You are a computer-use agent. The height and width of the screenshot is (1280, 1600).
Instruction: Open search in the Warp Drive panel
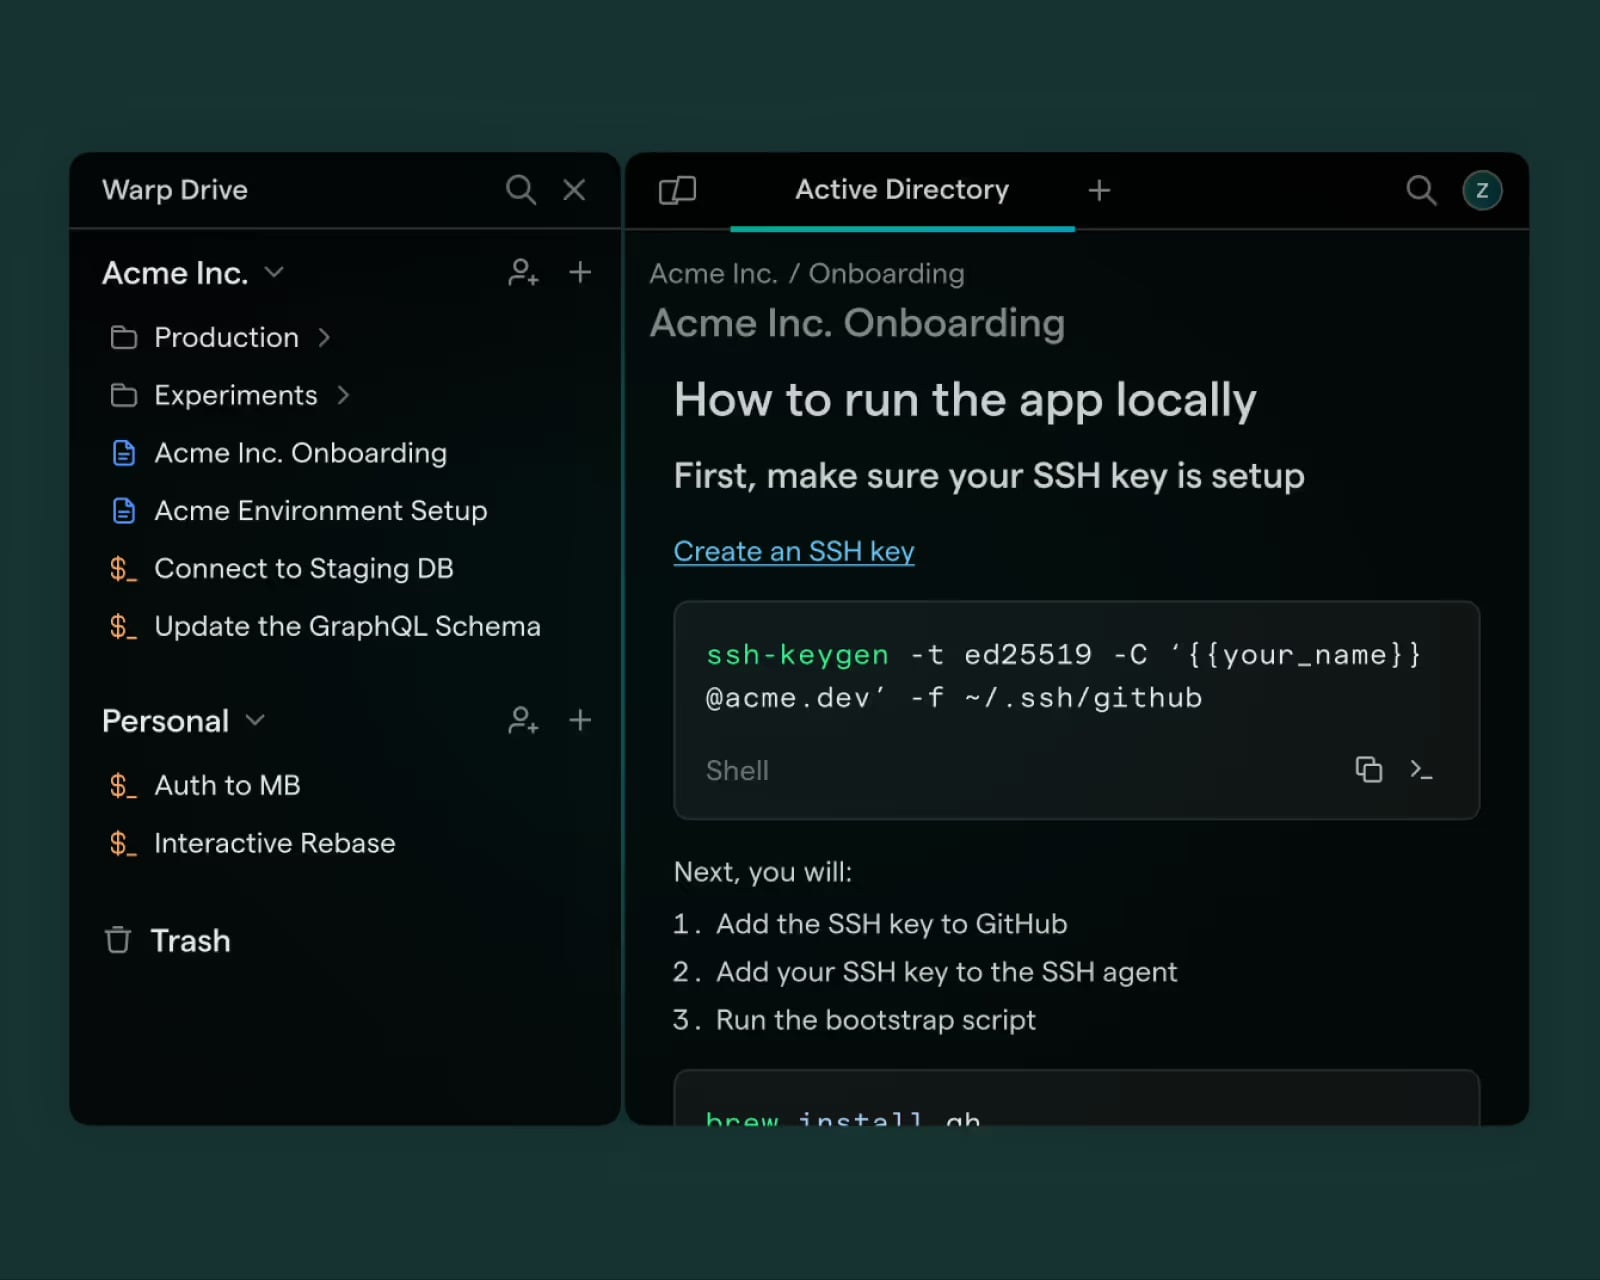tap(521, 189)
